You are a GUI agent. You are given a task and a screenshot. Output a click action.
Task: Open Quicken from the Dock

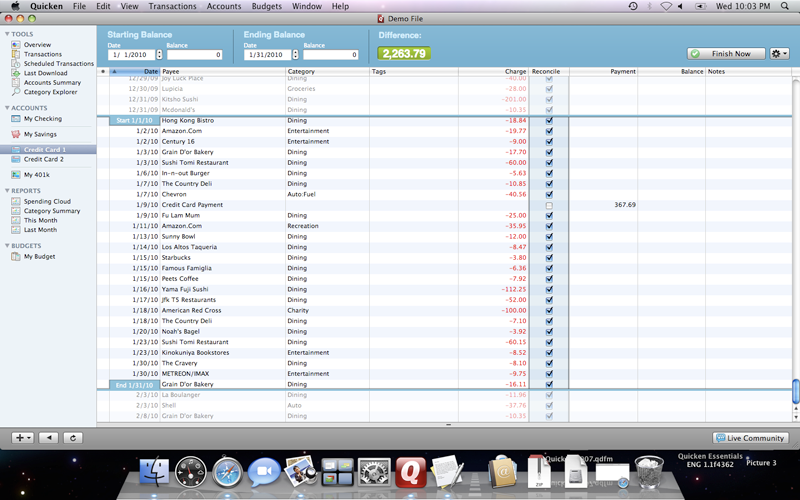pyautogui.click(x=410, y=472)
